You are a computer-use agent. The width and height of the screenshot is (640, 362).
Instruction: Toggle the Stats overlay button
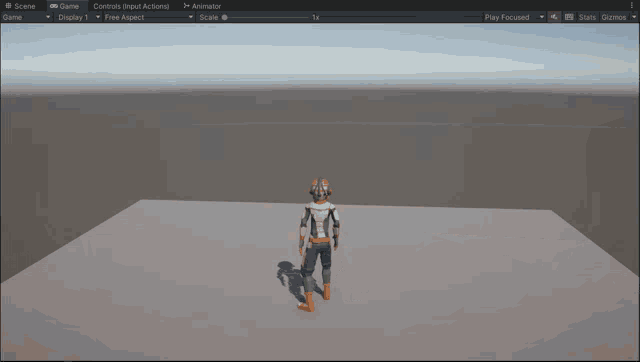587,17
